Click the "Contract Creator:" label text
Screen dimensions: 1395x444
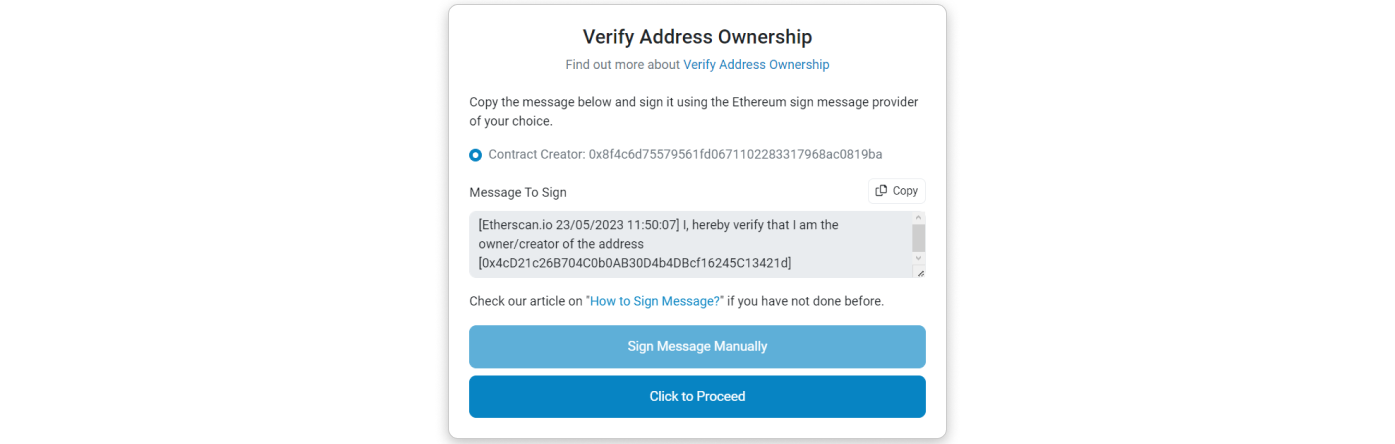[x=536, y=154]
